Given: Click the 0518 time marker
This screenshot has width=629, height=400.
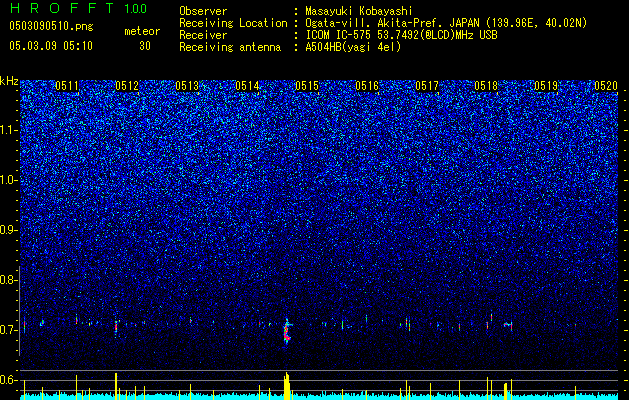Looking at the screenshot, I should click(486, 86).
